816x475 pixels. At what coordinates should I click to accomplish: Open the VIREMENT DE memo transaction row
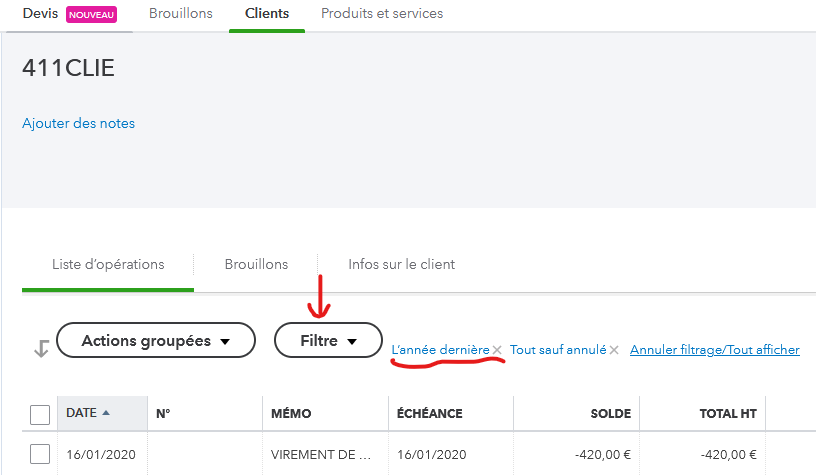pos(320,455)
